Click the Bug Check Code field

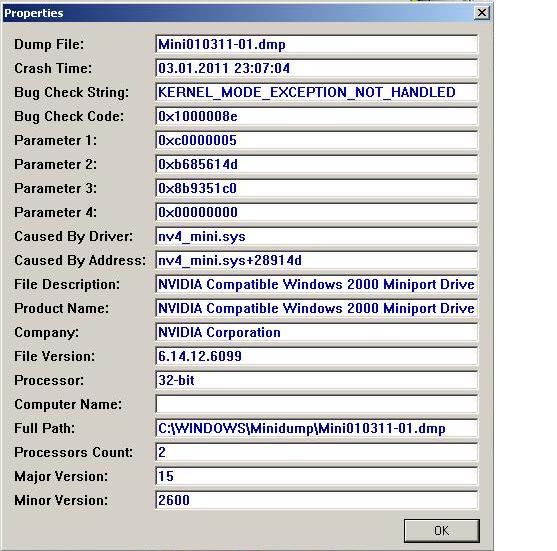[317, 116]
